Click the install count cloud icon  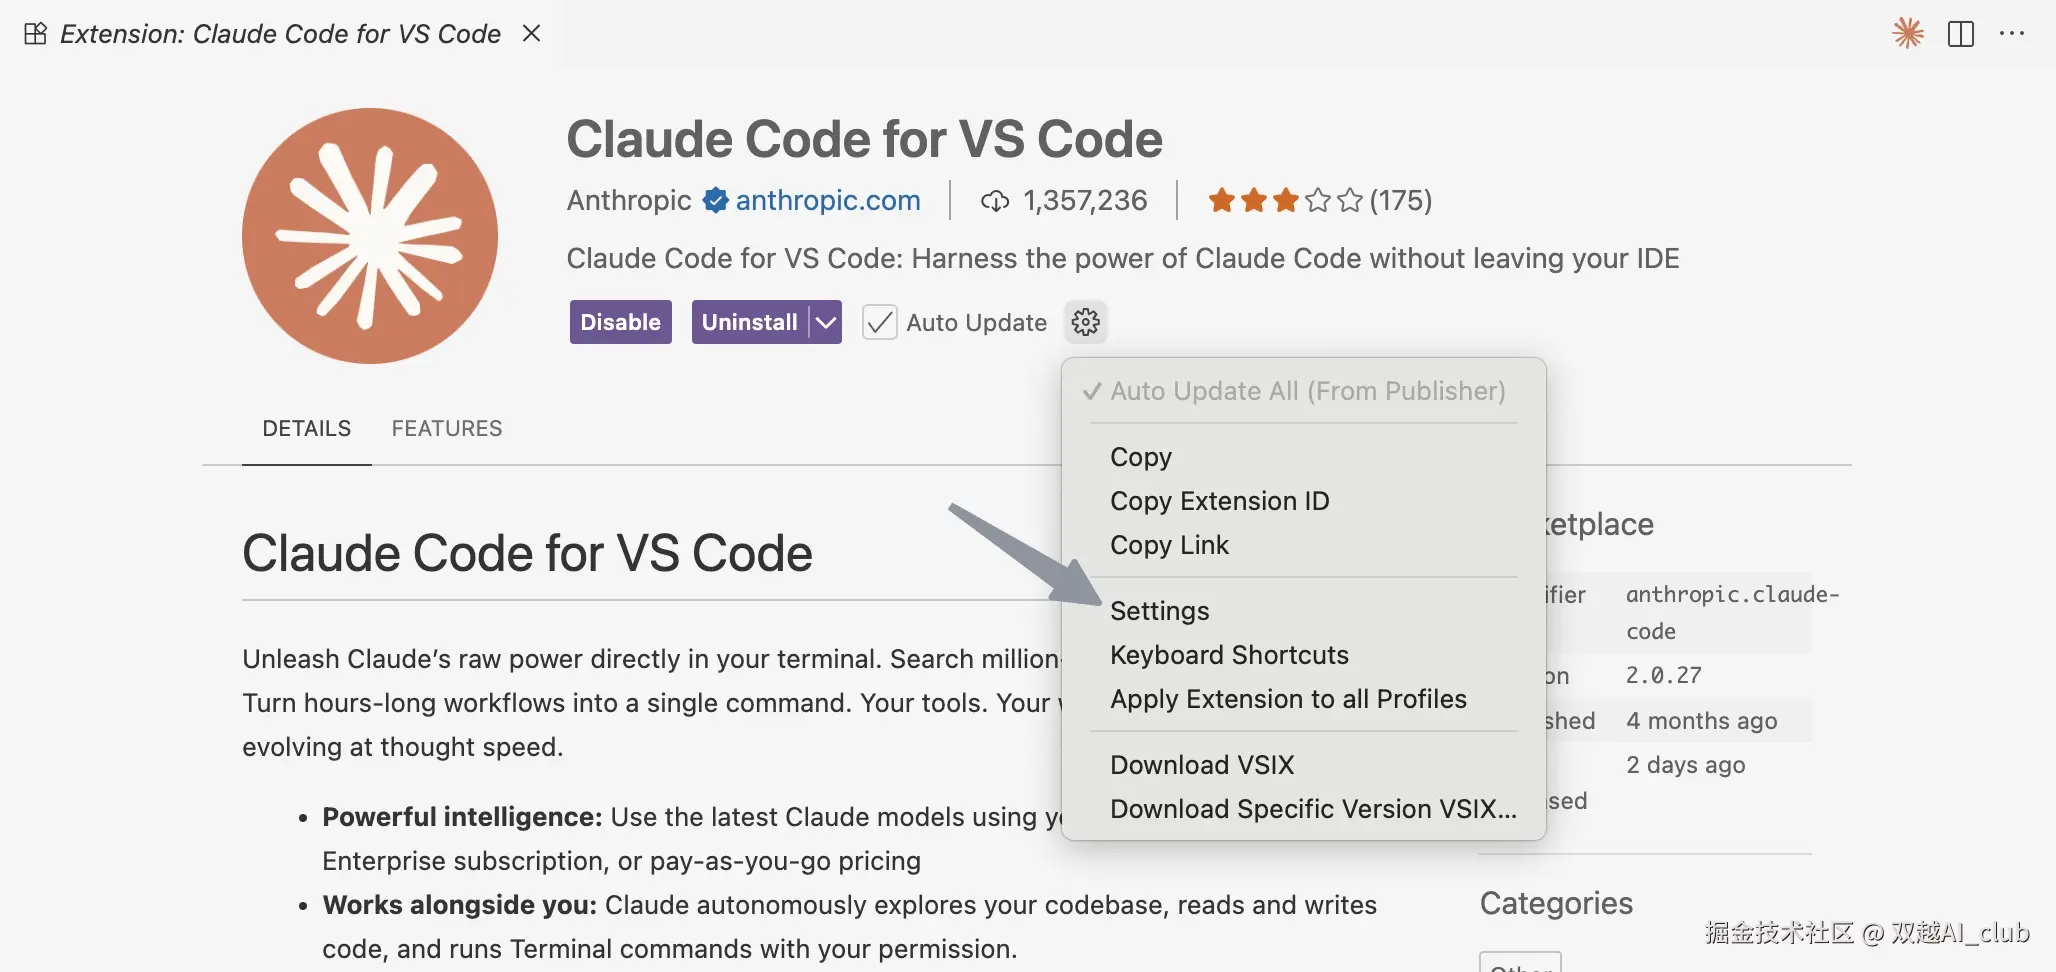point(995,201)
